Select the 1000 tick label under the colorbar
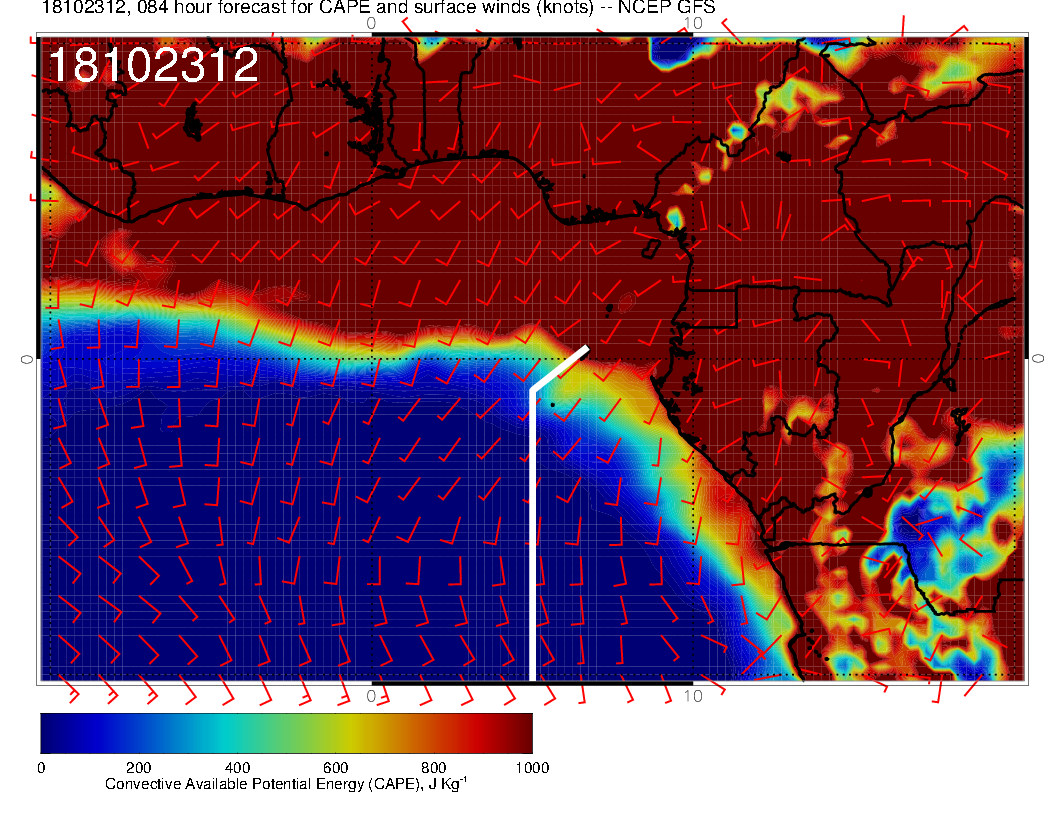The width and height of the screenshot is (1056, 816). point(531,768)
